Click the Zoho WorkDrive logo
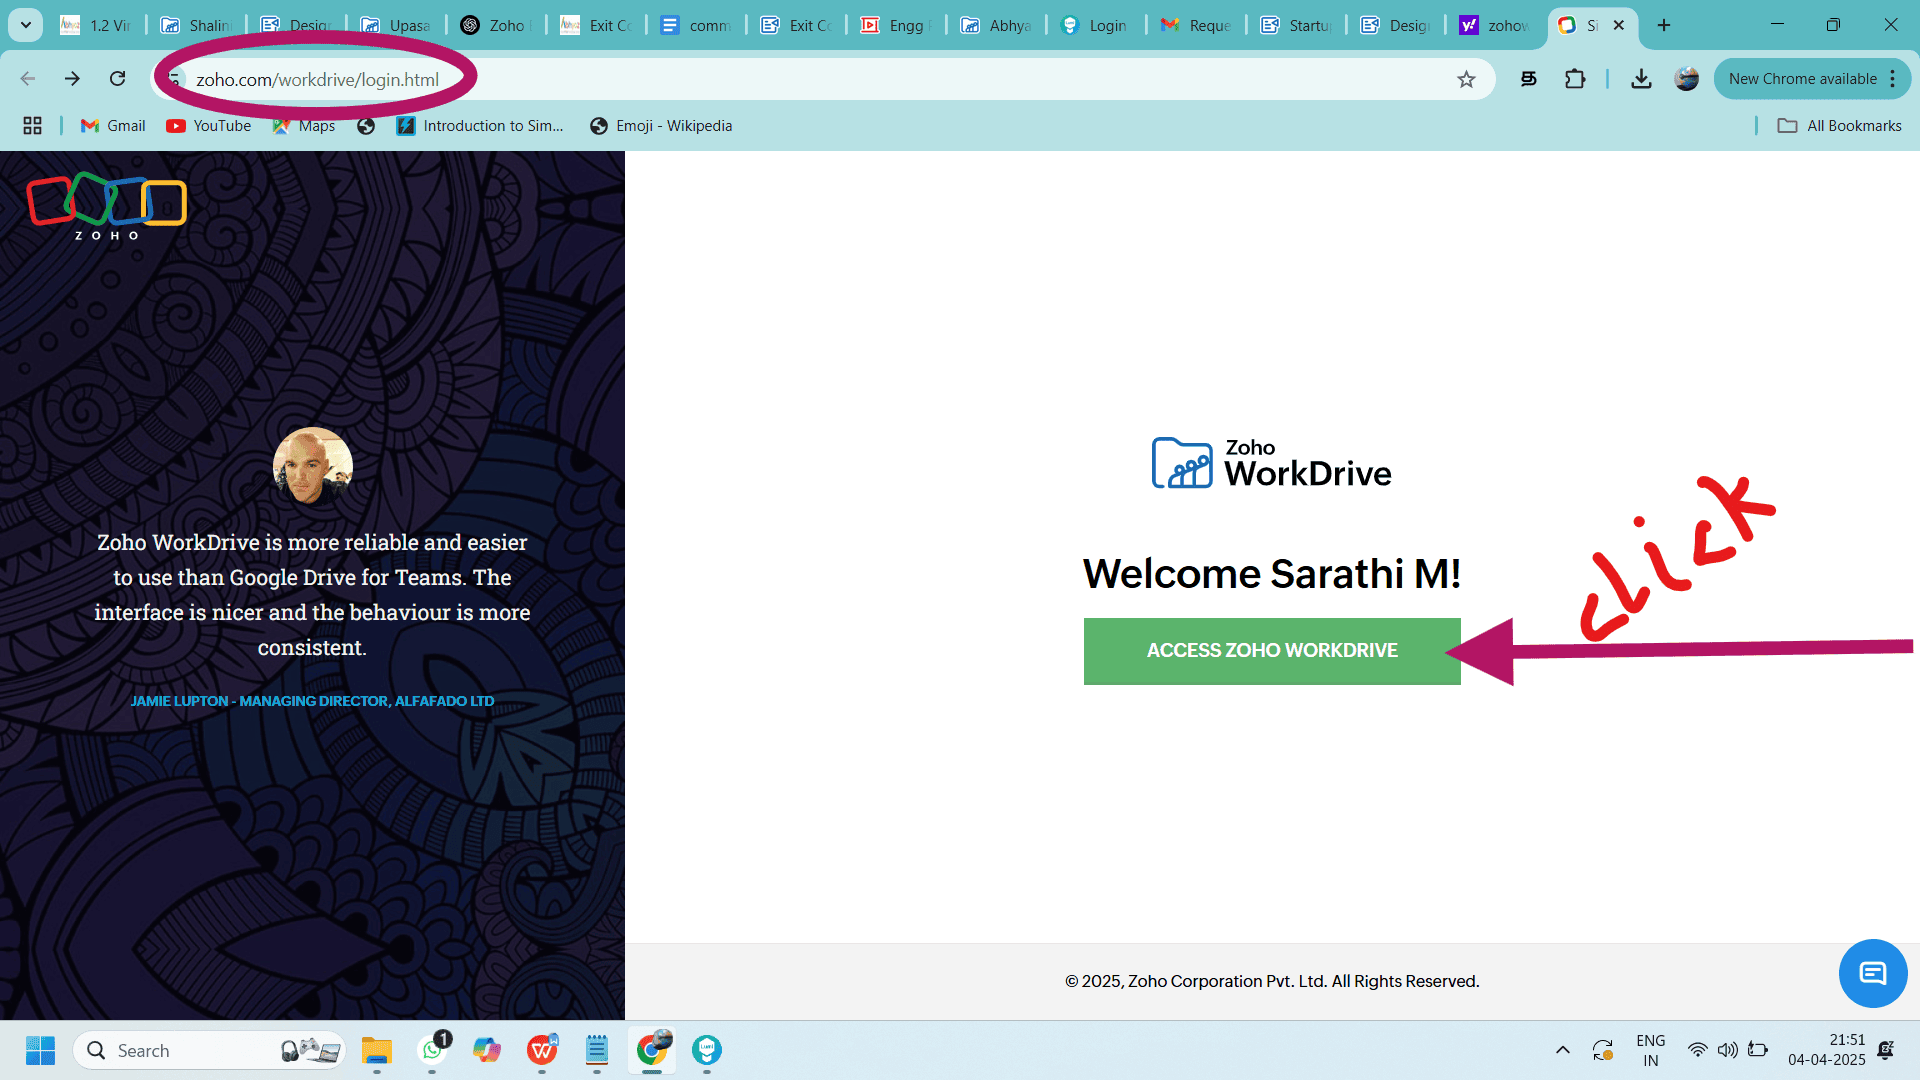The height and width of the screenshot is (1080, 1920). click(x=1272, y=464)
